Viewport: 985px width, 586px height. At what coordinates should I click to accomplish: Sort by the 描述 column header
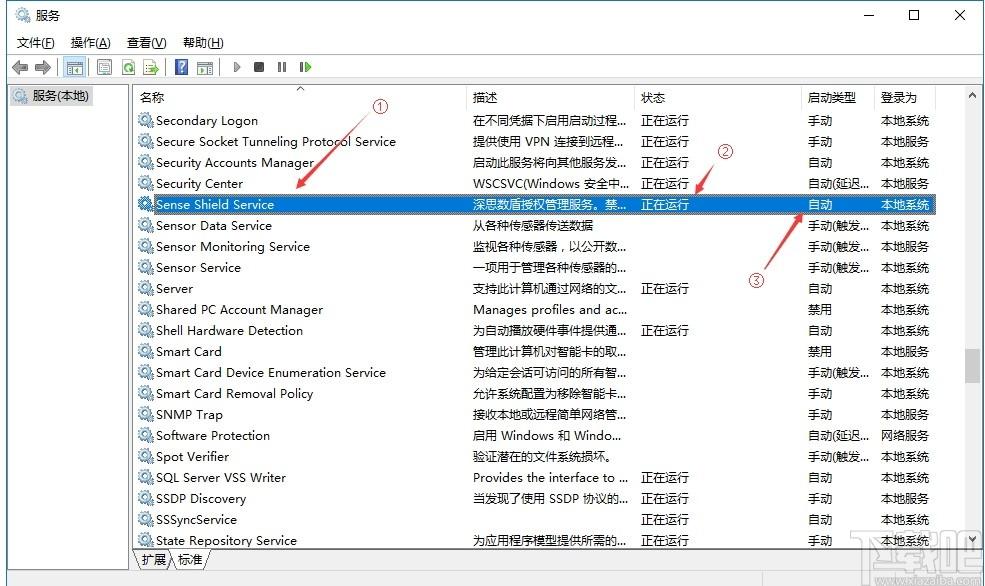click(551, 97)
